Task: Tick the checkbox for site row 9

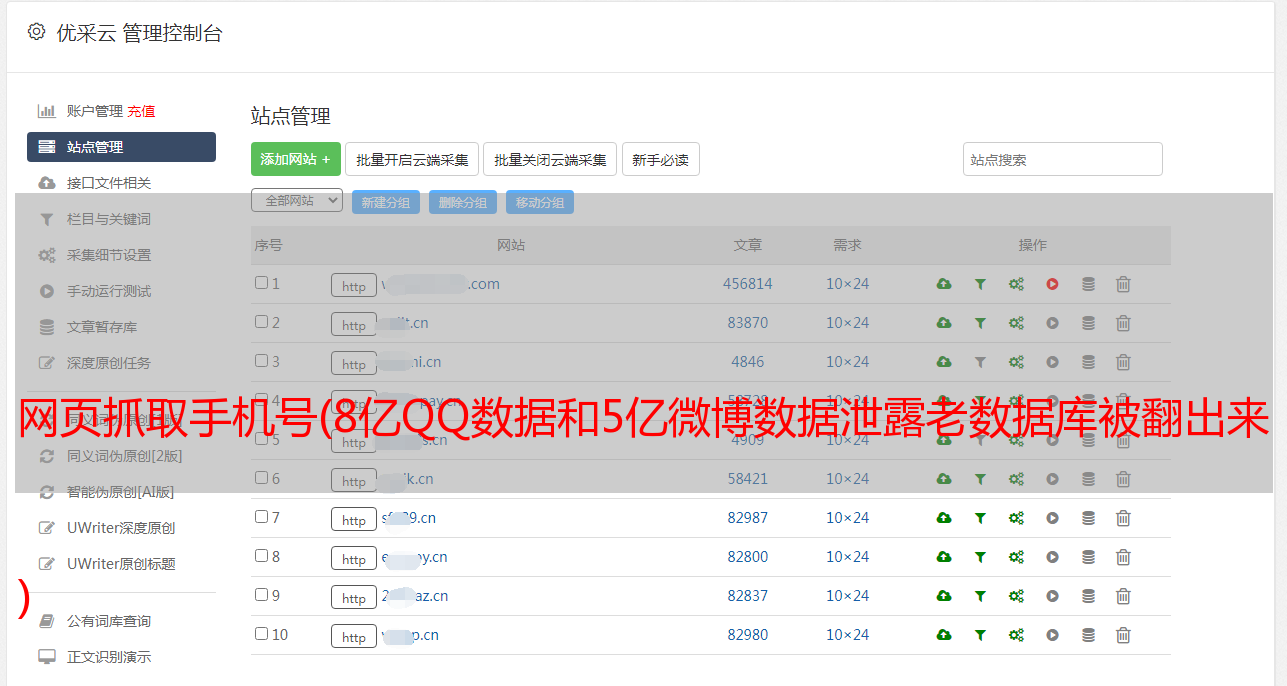Action: tap(261, 595)
